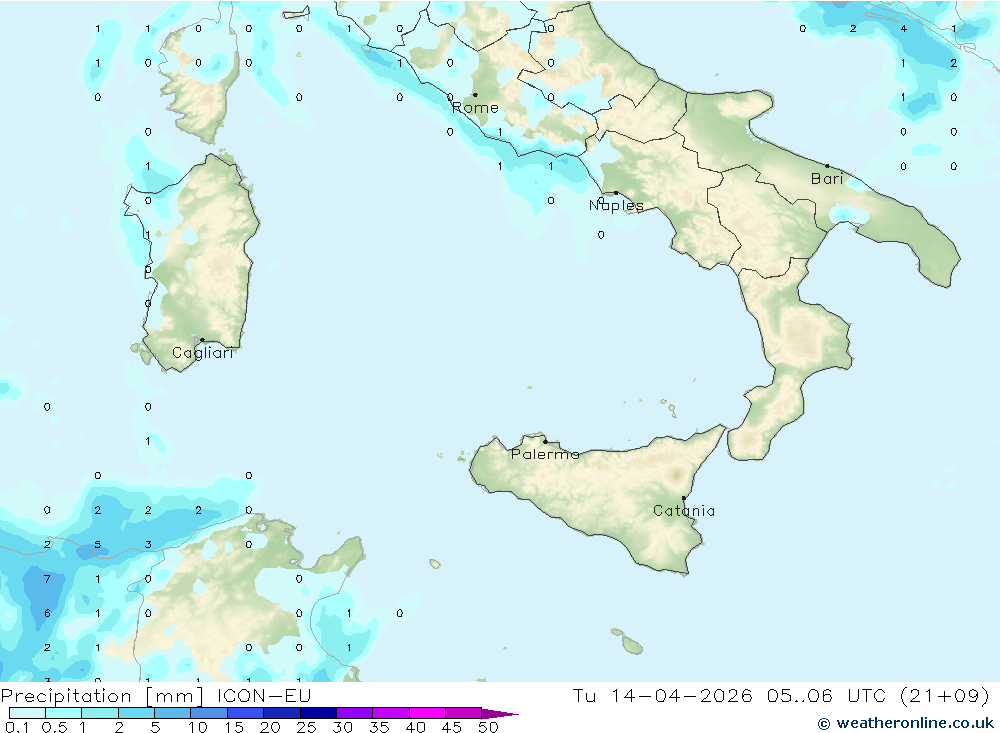Click the Naples city label

point(616,205)
